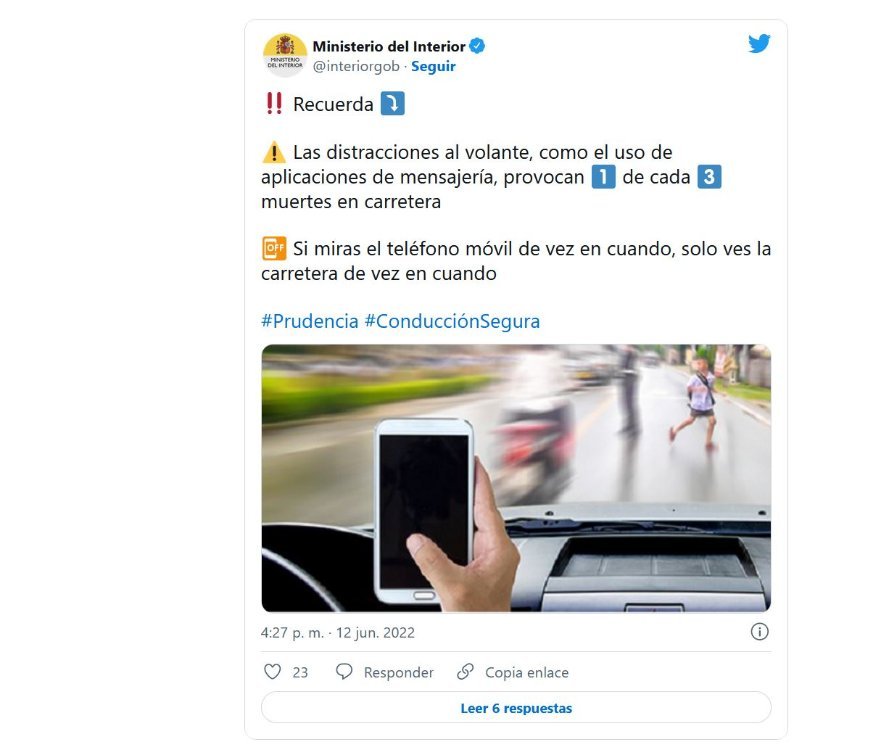
Task: Like the tweet with heart icon
Action: [x=273, y=672]
